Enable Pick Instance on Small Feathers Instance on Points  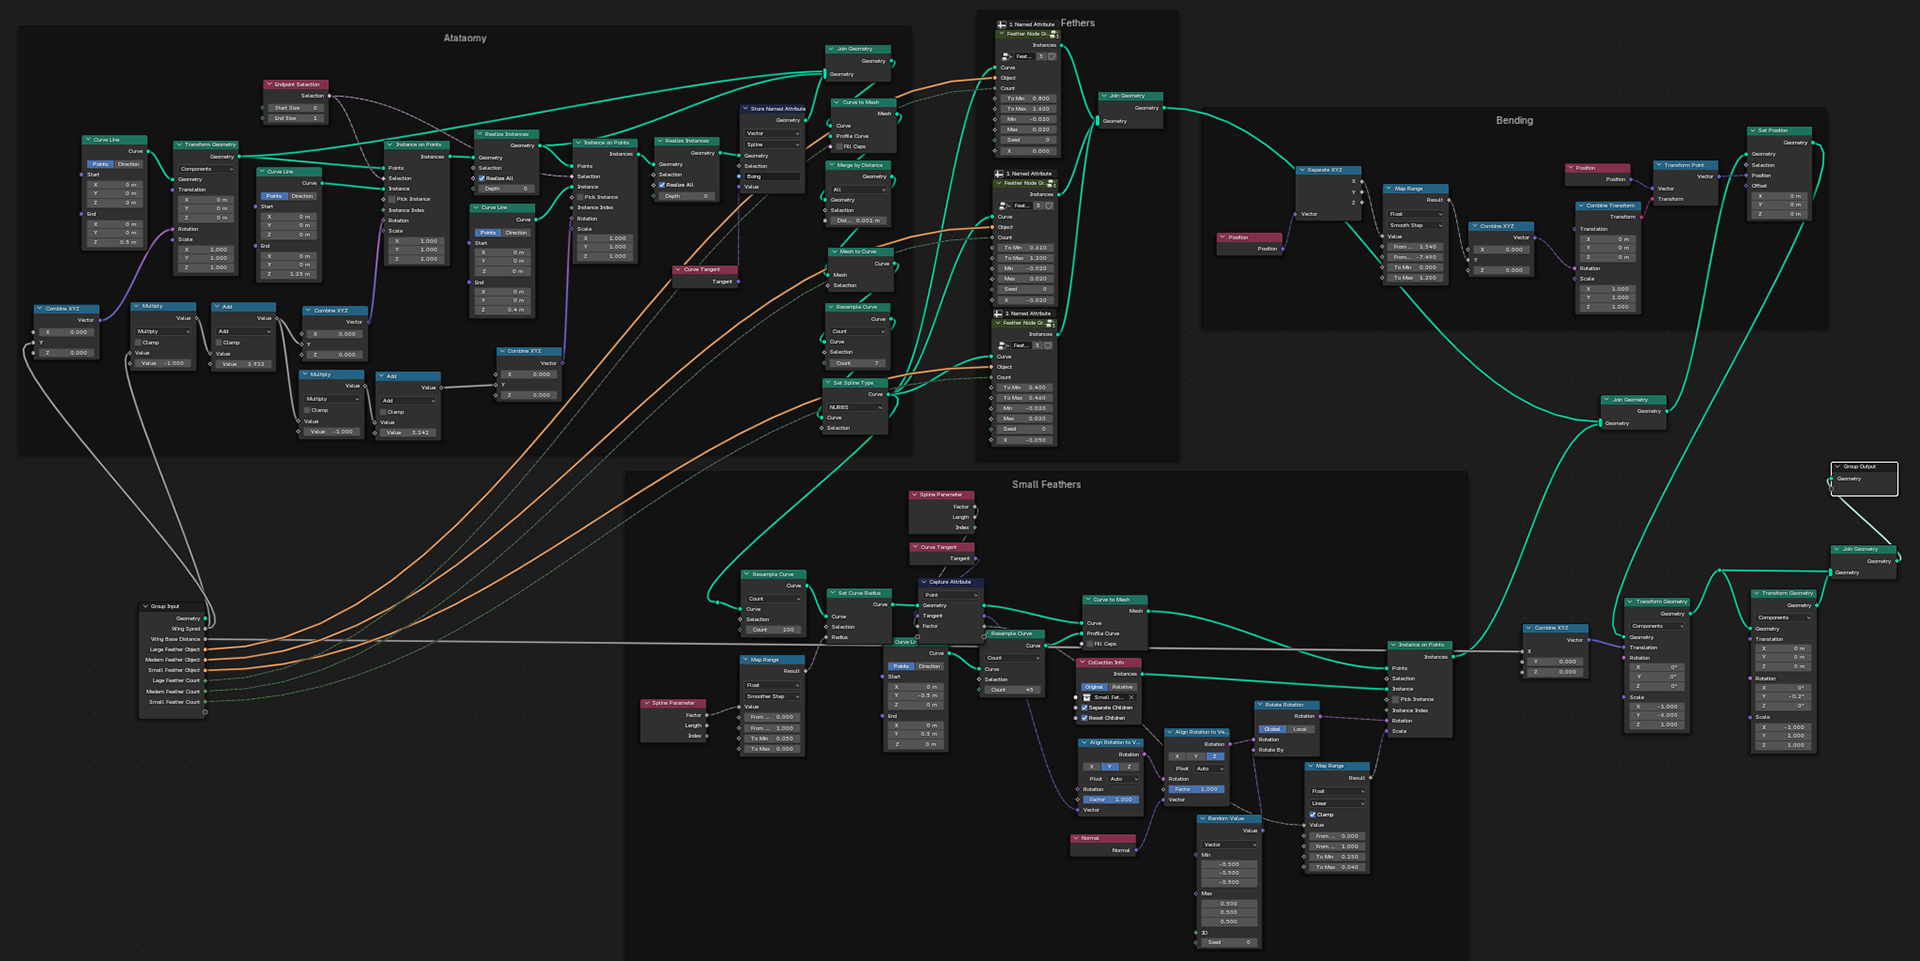pyautogui.click(x=1396, y=699)
